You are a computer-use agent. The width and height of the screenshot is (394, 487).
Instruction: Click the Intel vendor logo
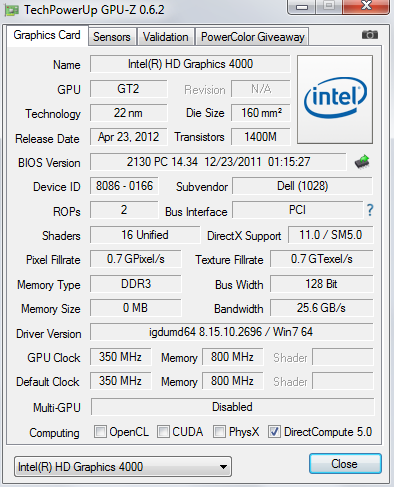(x=335, y=99)
